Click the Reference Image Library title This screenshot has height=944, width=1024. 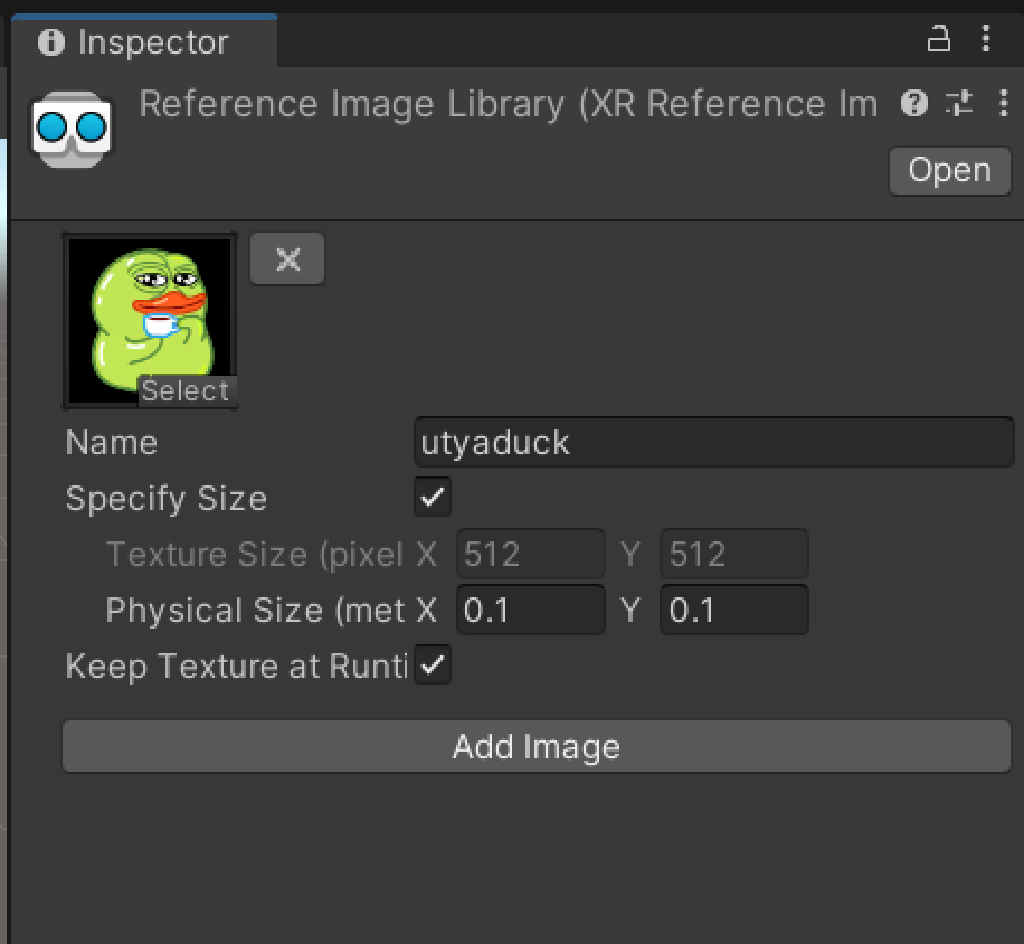click(x=508, y=104)
